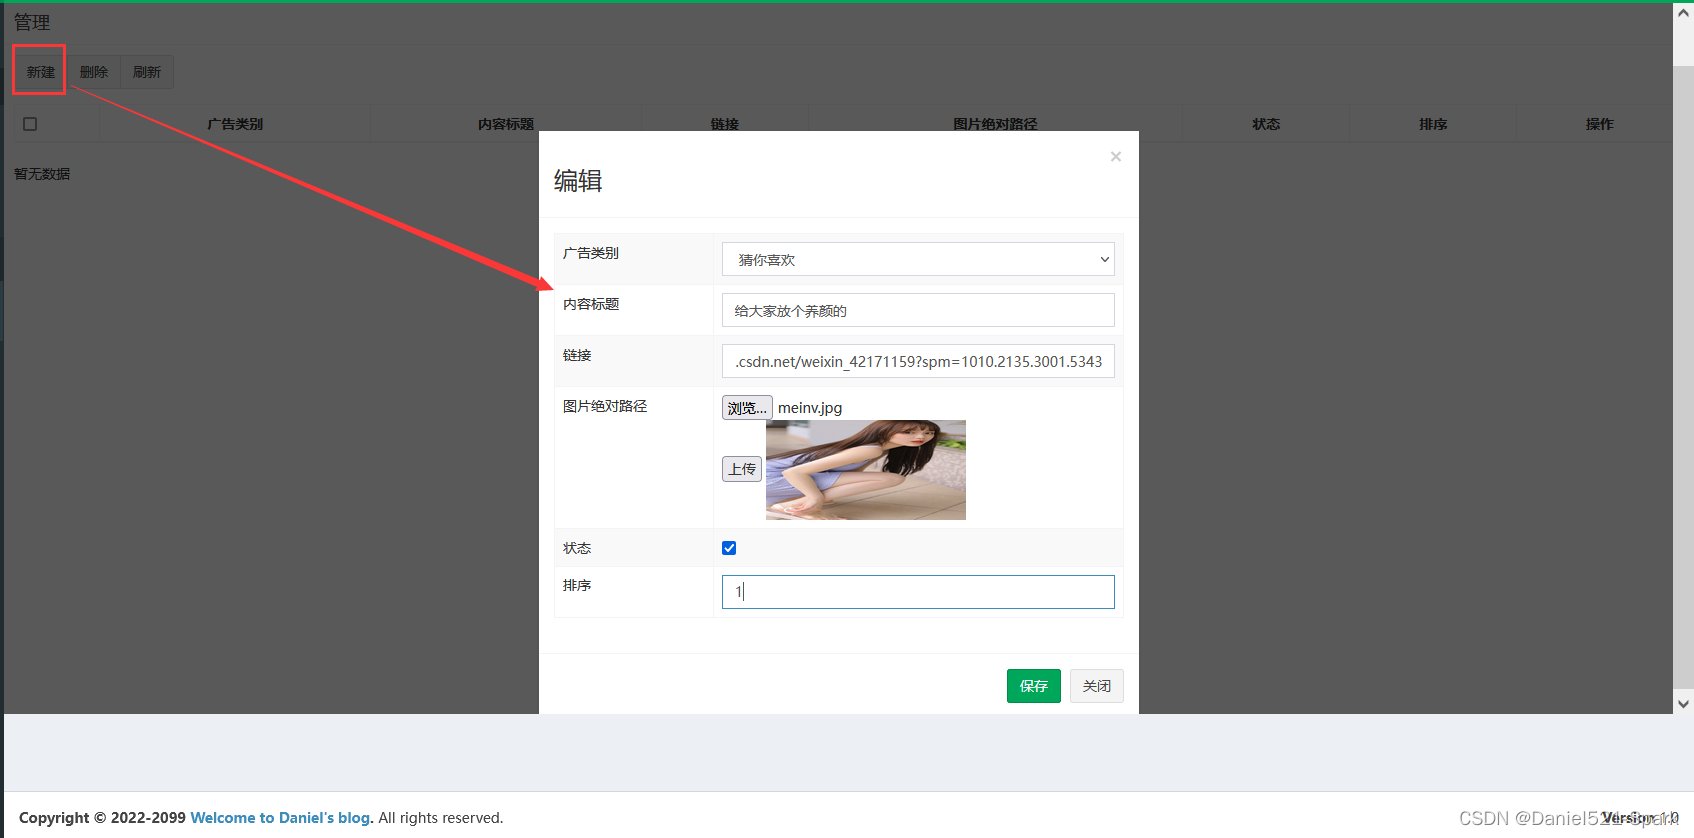Image resolution: width=1694 pixels, height=838 pixels.
Task: Open the 广告类别 dropdown showing 猜你喜欢
Action: (918, 259)
